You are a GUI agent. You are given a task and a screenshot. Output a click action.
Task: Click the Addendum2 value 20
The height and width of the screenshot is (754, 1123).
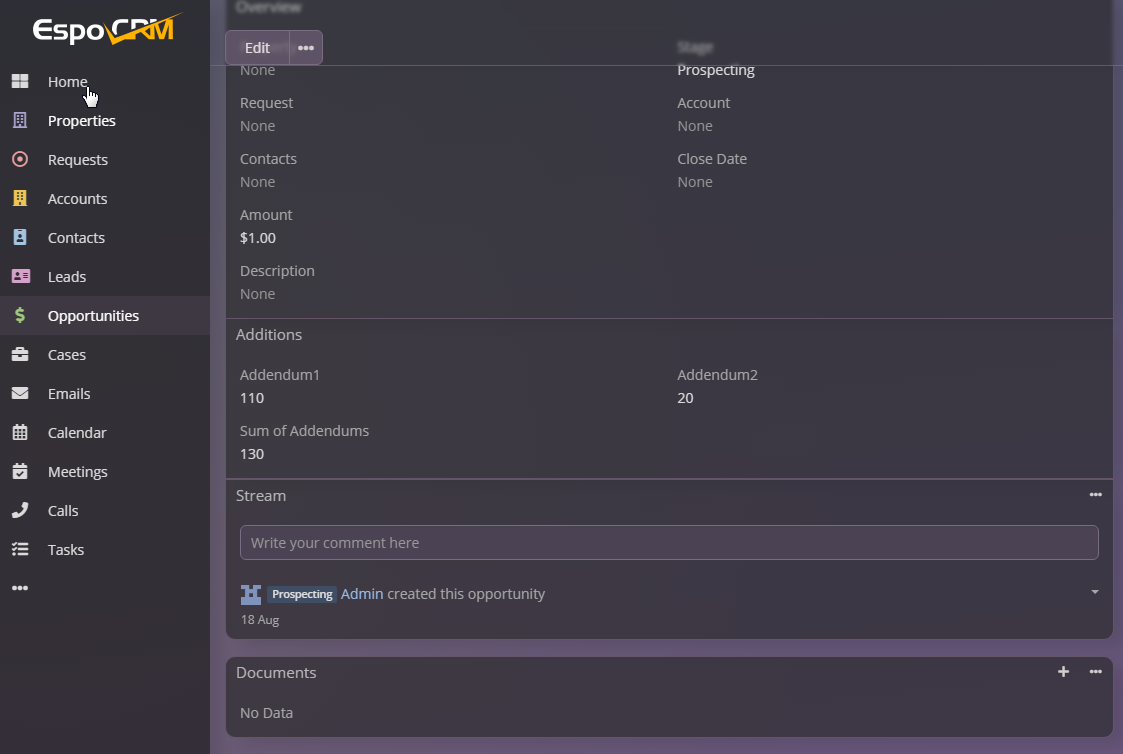pyautogui.click(x=685, y=398)
